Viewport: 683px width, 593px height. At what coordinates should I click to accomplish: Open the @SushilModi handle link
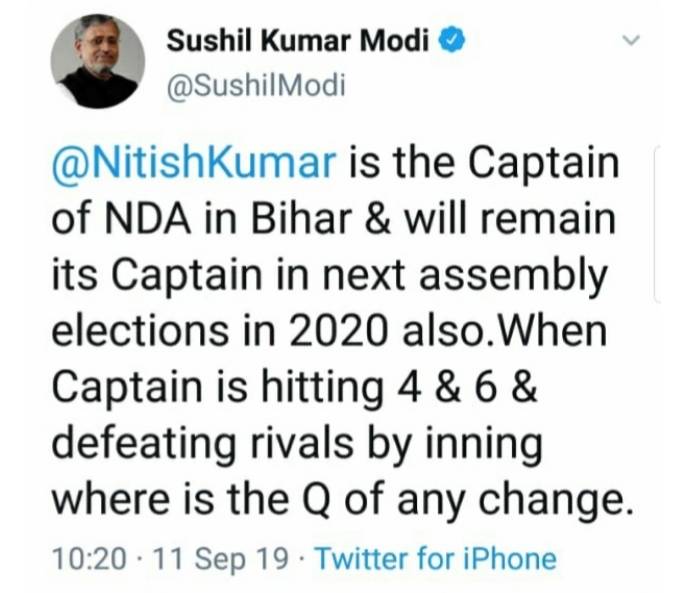[255, 85]
